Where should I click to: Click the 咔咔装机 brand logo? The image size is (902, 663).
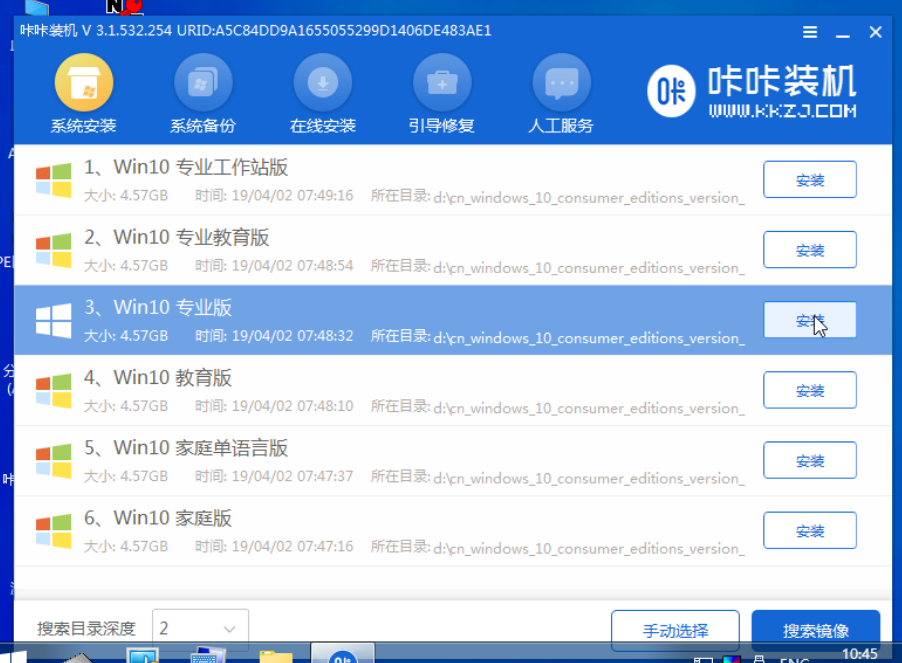pos(752,92)
